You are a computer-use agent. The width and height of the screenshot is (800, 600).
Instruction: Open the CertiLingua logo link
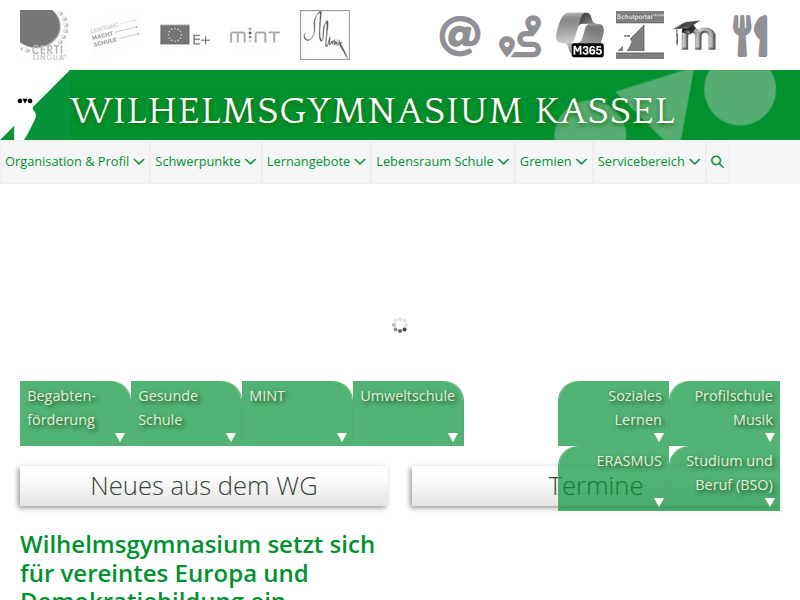click(x=43, y=35)
